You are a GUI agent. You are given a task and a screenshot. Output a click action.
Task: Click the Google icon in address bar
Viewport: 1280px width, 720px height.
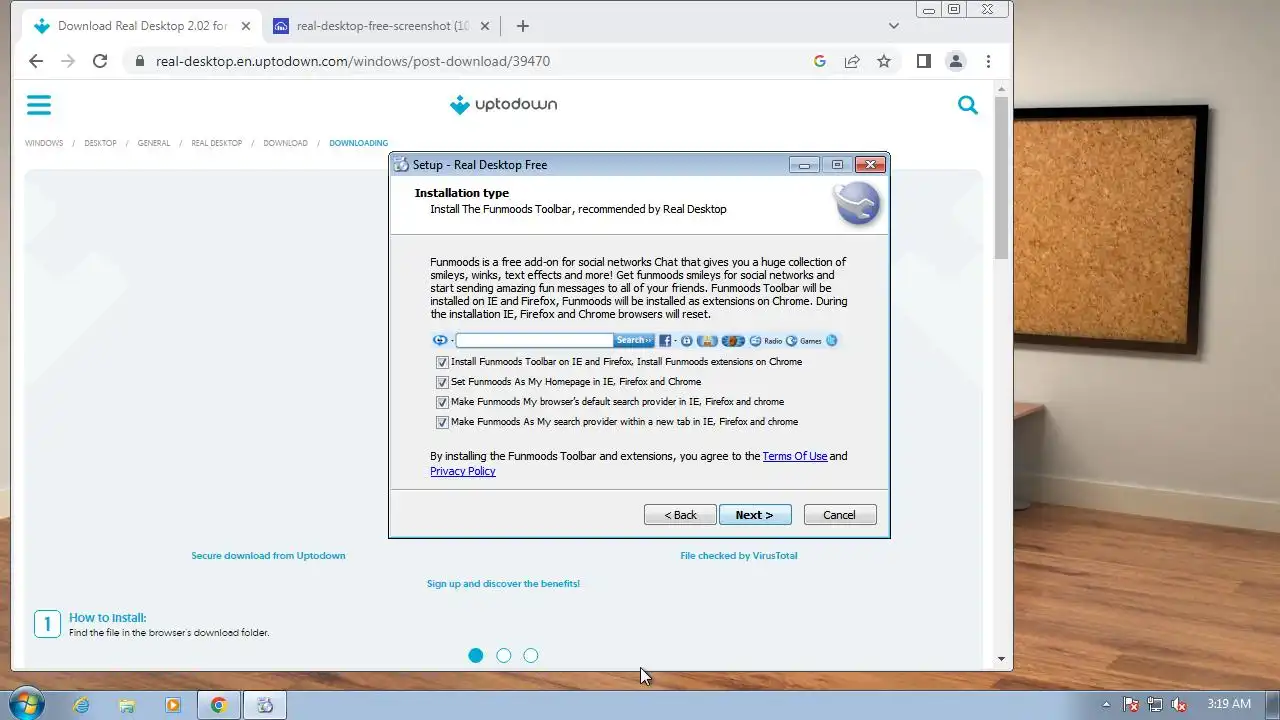coord(820,61)
